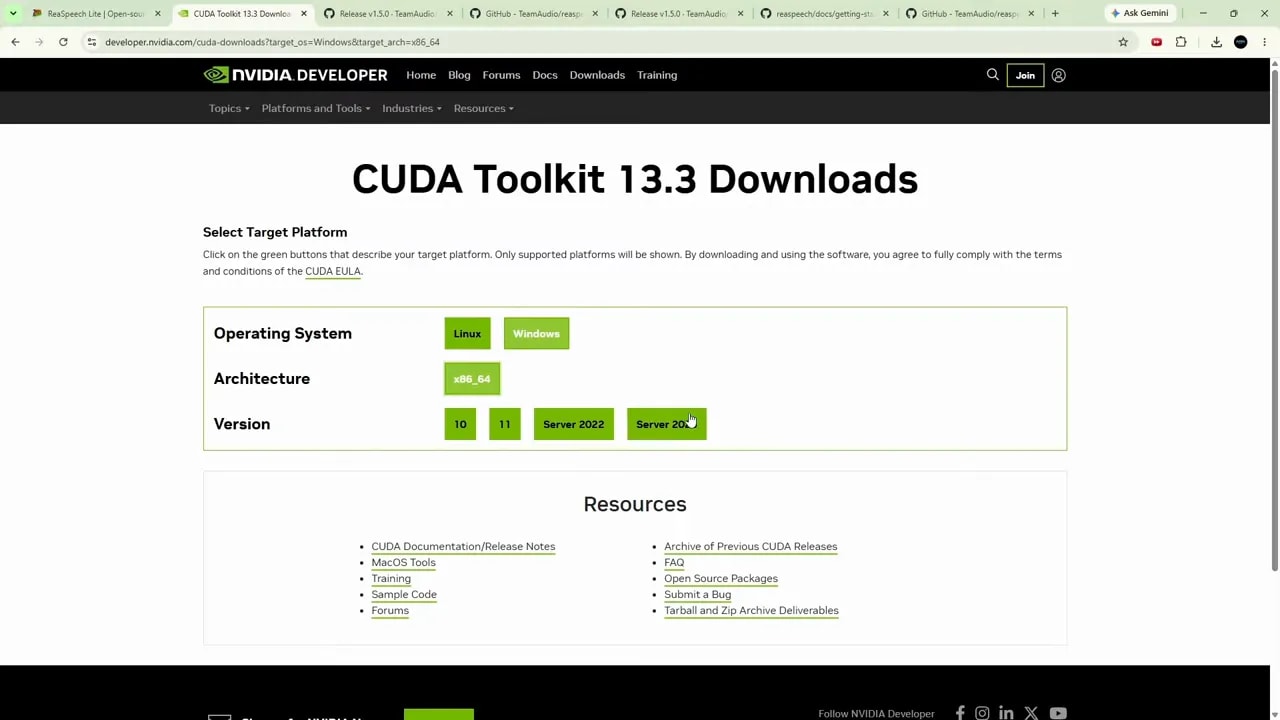Image resolution: width=1280 pixels, height=720 pixels.
Task: Select x86_64 architecture
Action: [472, 379]
